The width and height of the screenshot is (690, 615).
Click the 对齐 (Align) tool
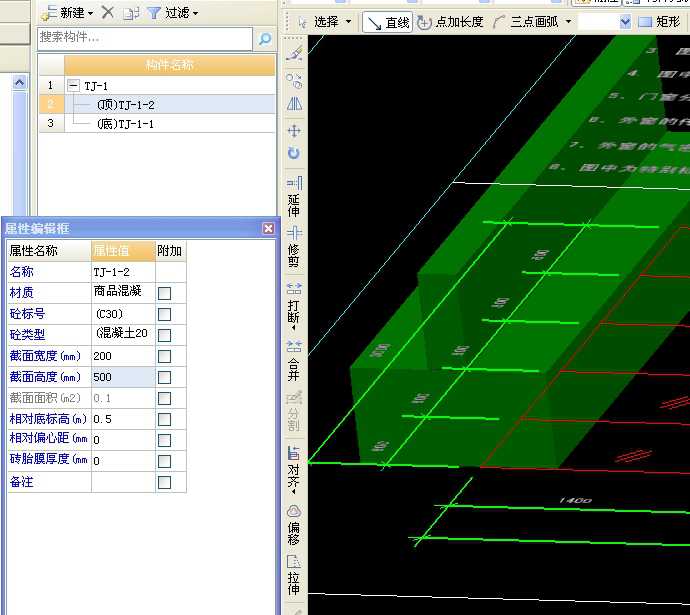pos(294,470)
